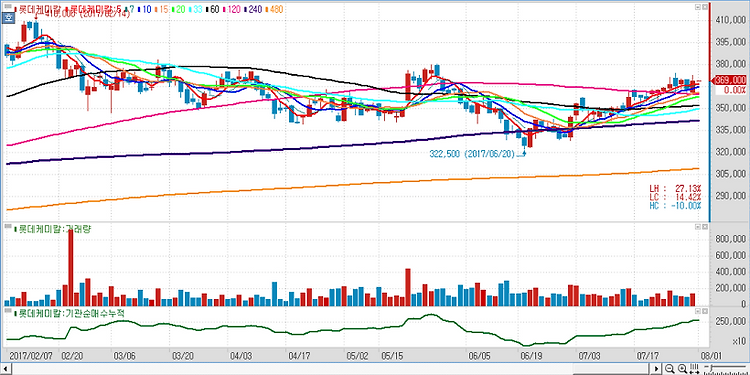Click the institutional net-buy panel collapse button
The height and width of the screenshot is (375, 750).
[698, 311]
